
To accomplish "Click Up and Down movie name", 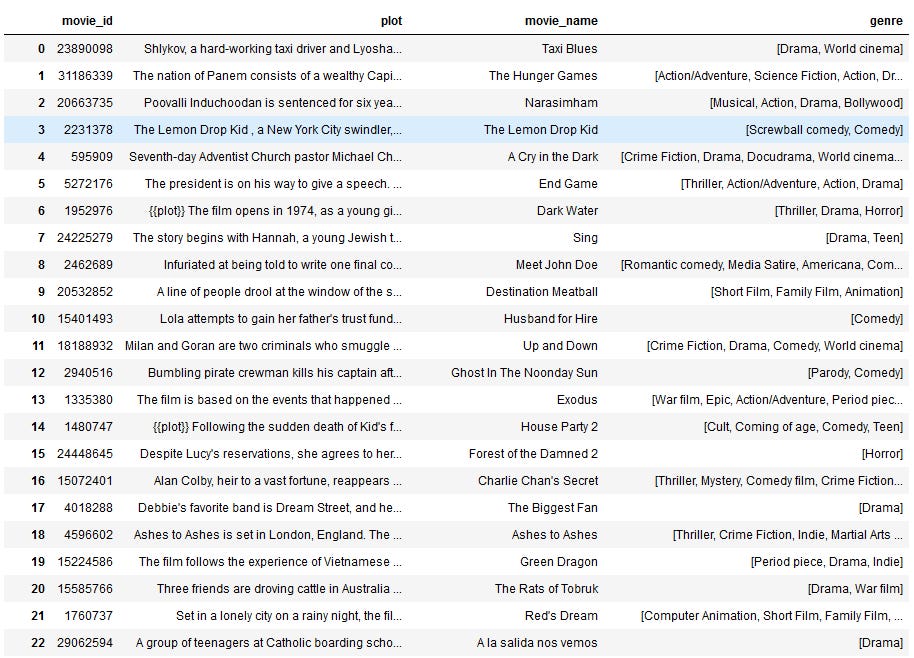I will 560,346.
